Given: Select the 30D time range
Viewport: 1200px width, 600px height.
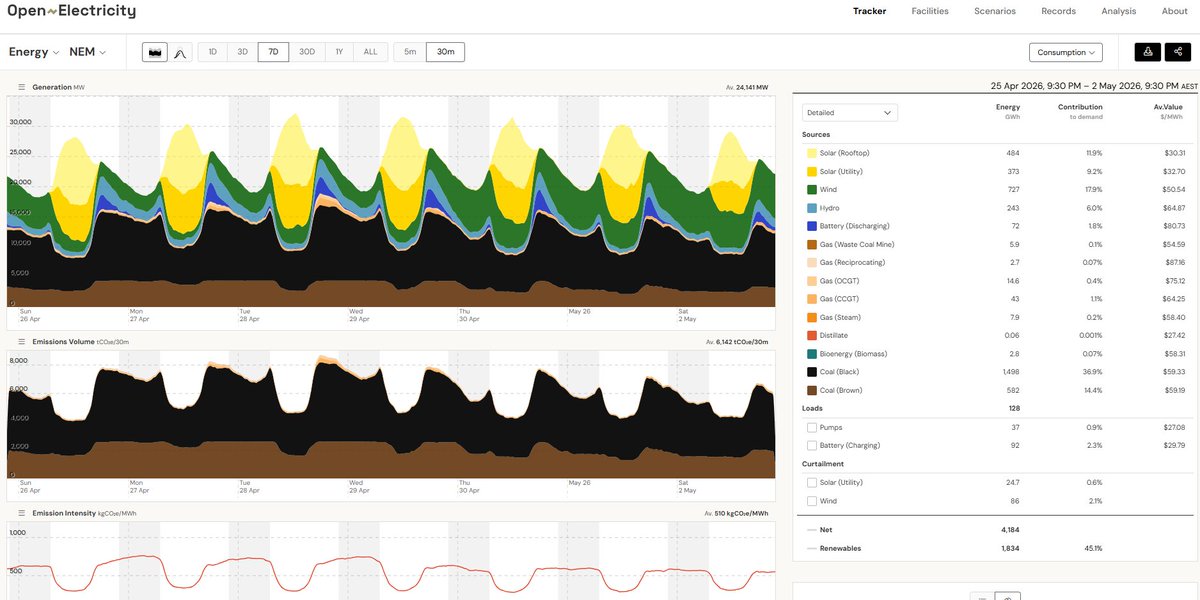Looking at the screenshot, I should (307, 52).
